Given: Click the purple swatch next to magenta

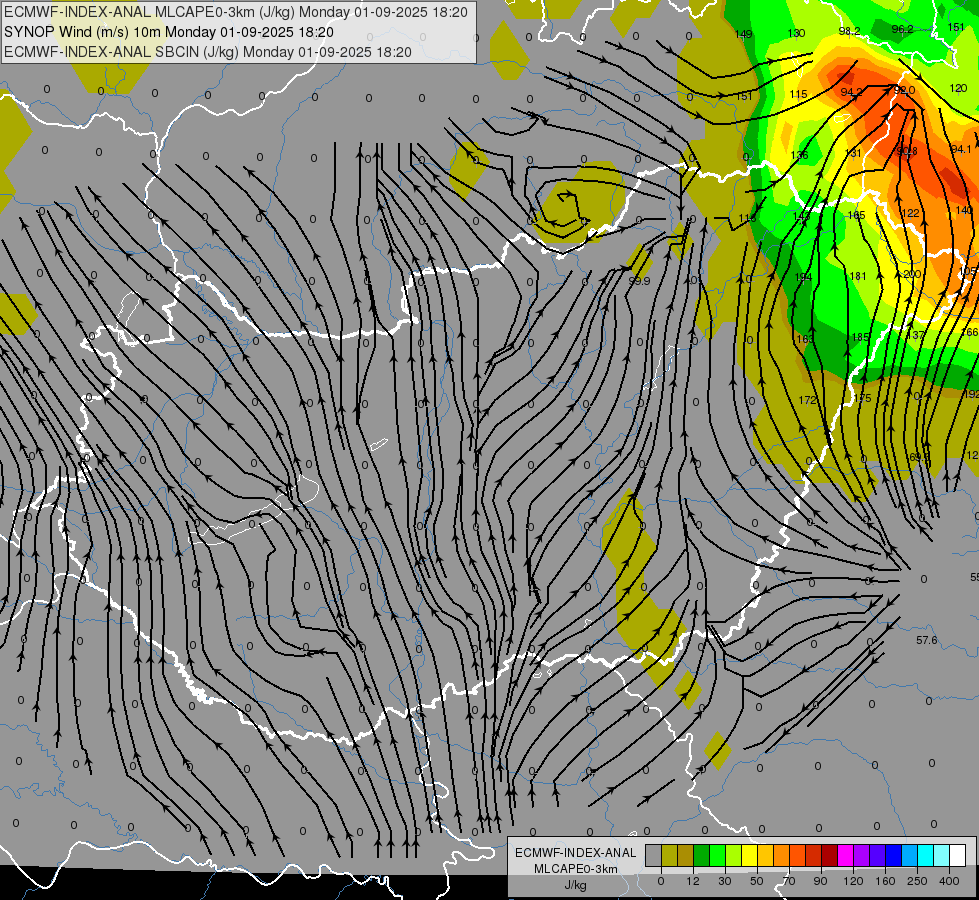Looking at the screenshot, I should 862,856.
